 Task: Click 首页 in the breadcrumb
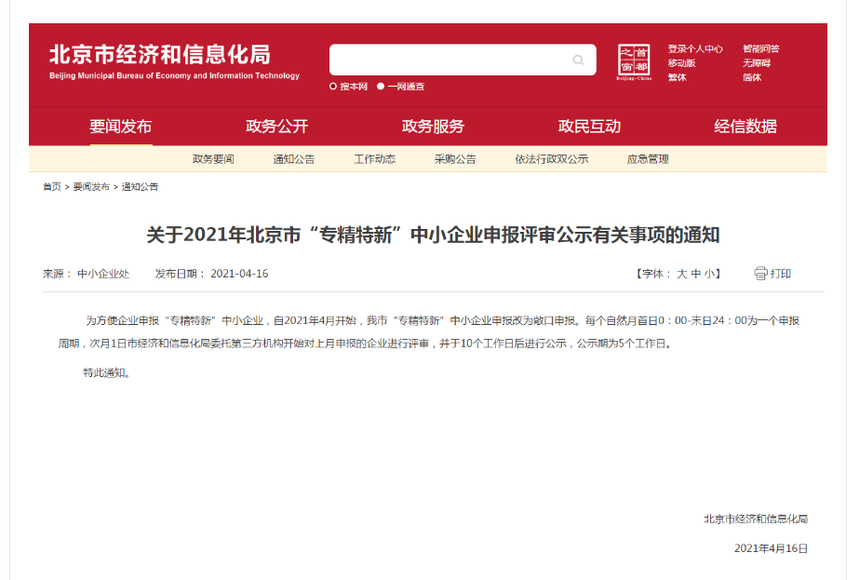pos(52,187)
